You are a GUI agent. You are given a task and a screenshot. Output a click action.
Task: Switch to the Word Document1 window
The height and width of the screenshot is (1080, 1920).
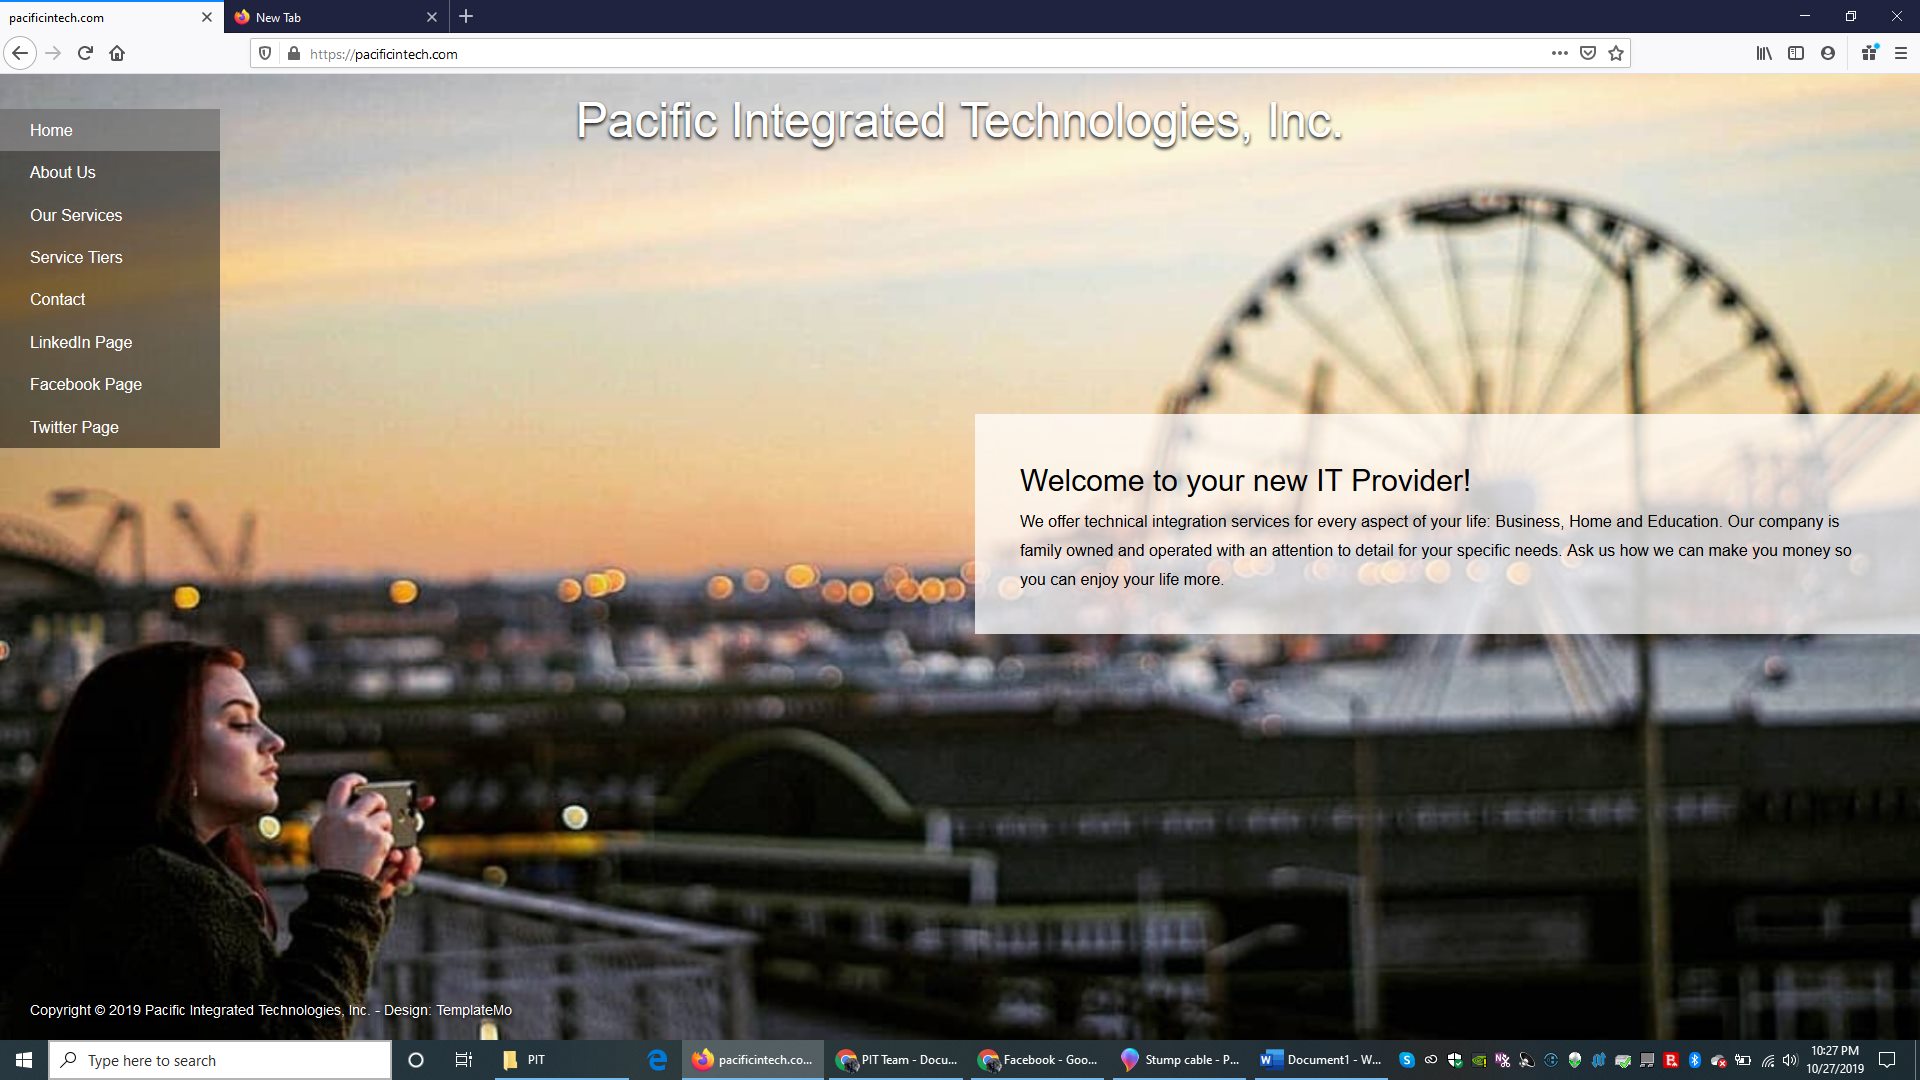click(x=1321, y=1060)
